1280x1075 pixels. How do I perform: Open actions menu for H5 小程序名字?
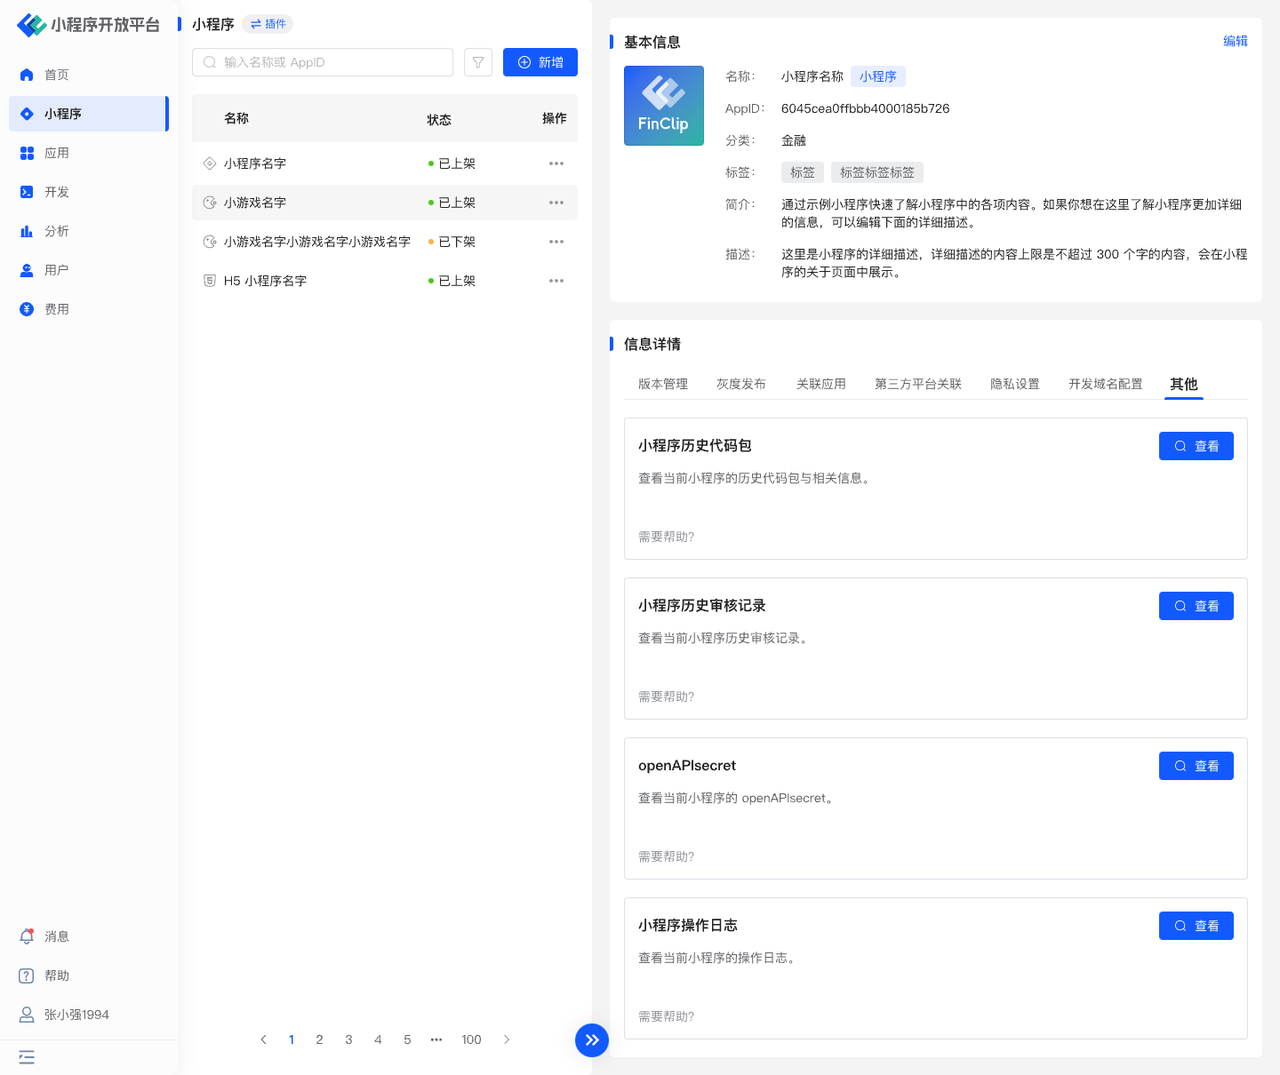click(x=556, y=281)
